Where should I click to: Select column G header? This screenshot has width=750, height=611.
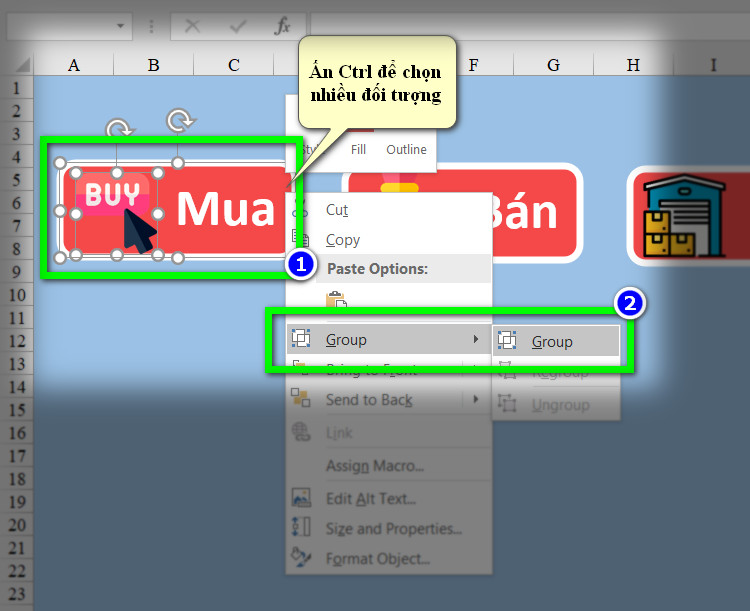pos(553,65)
